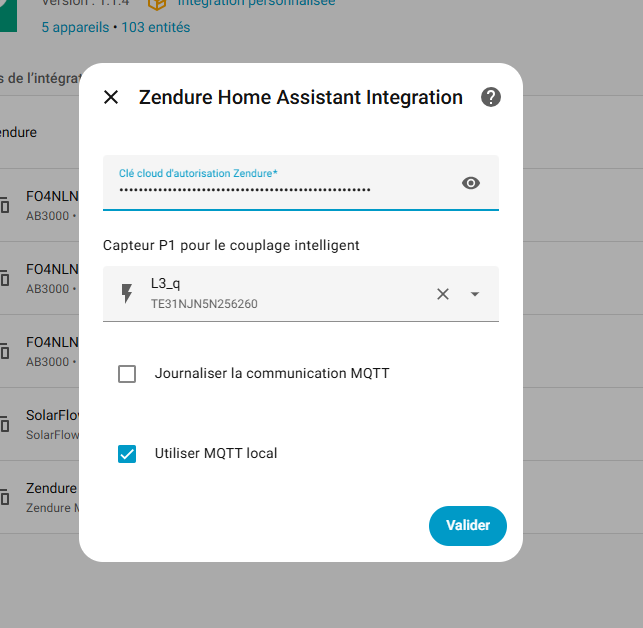
Task: Expand the P1 sensor dropdown arrow
Action: tap(475, 294)
